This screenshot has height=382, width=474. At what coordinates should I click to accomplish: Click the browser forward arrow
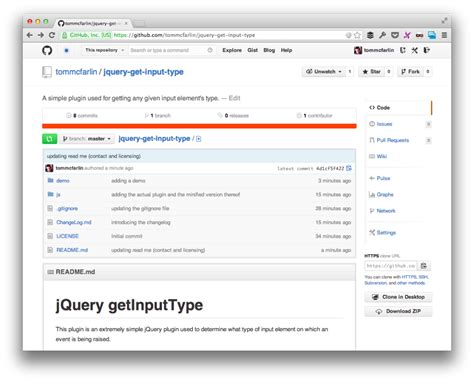coord(41,35)
